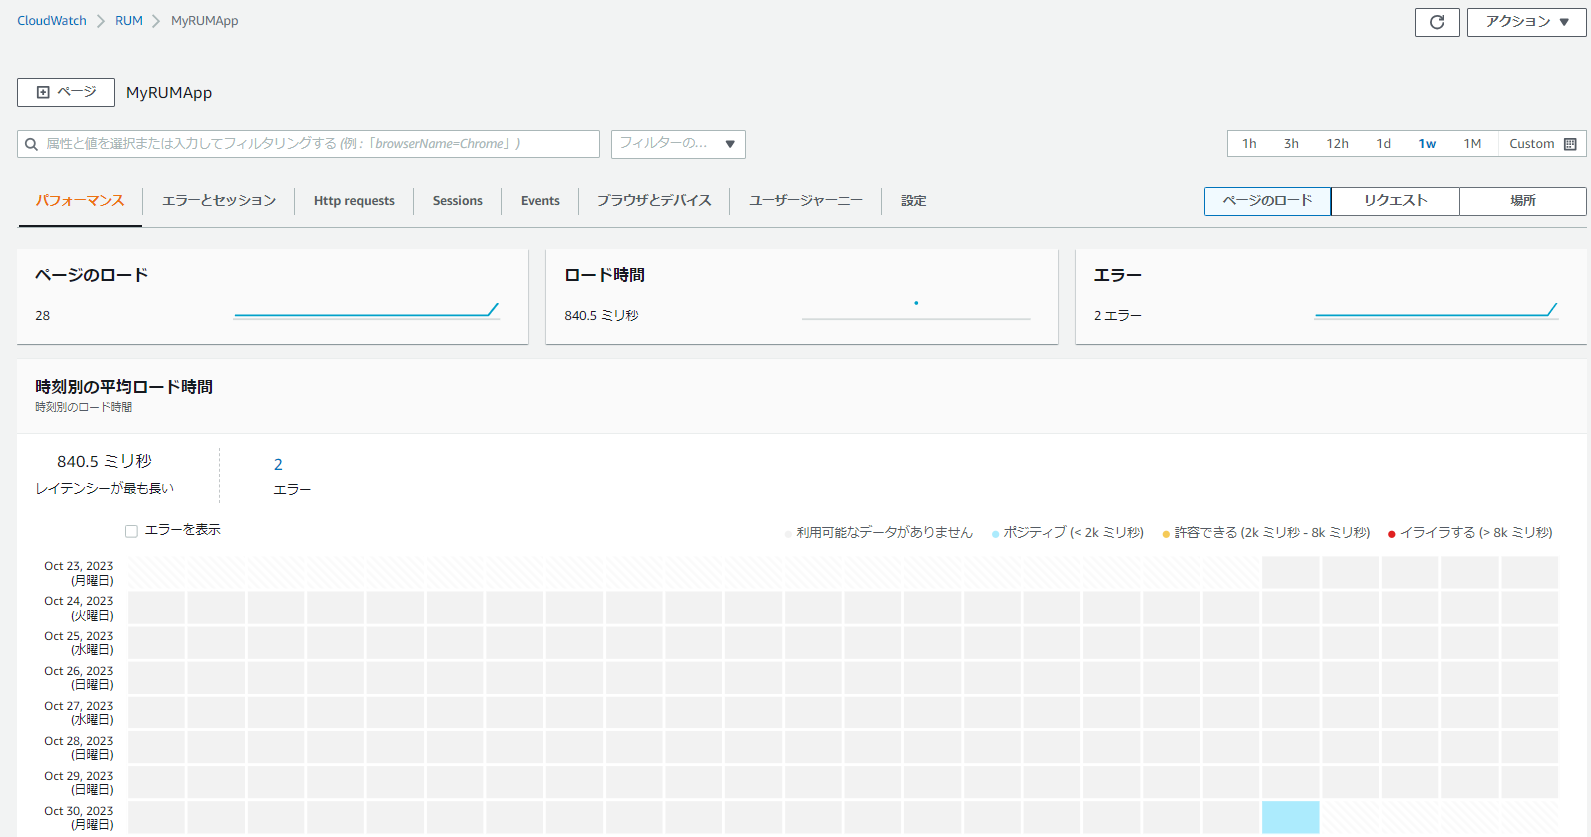Image resolution: width=1591 pixels, height=837 pixels.
Task: Click the 利用可能なデータがありません legend entry
Action: [x=879, y=533]
